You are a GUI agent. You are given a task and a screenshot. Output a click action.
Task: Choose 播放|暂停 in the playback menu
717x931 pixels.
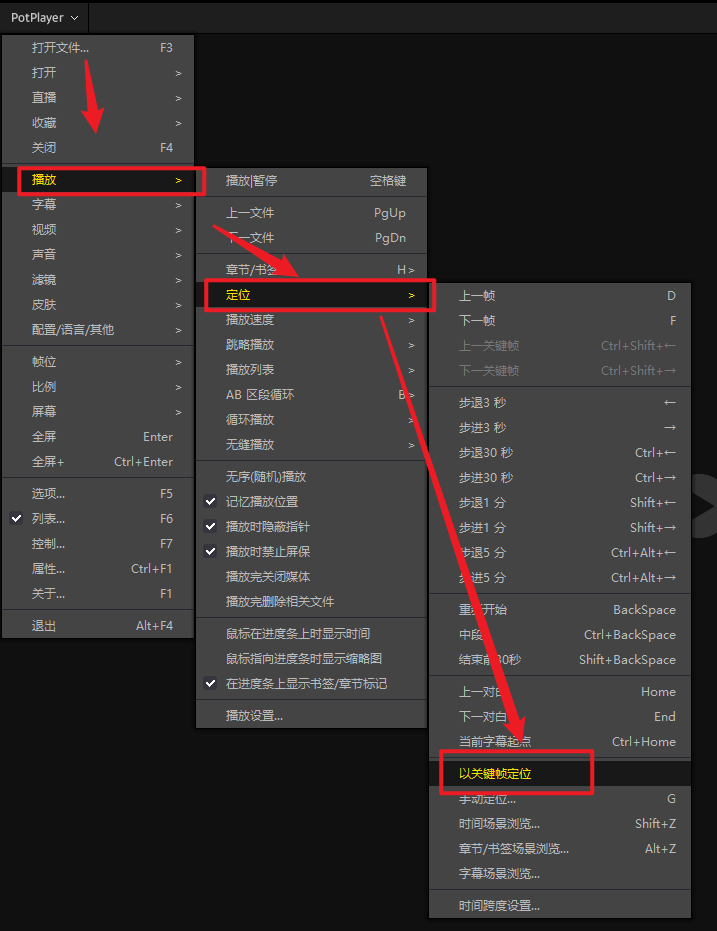click(251, 181)
